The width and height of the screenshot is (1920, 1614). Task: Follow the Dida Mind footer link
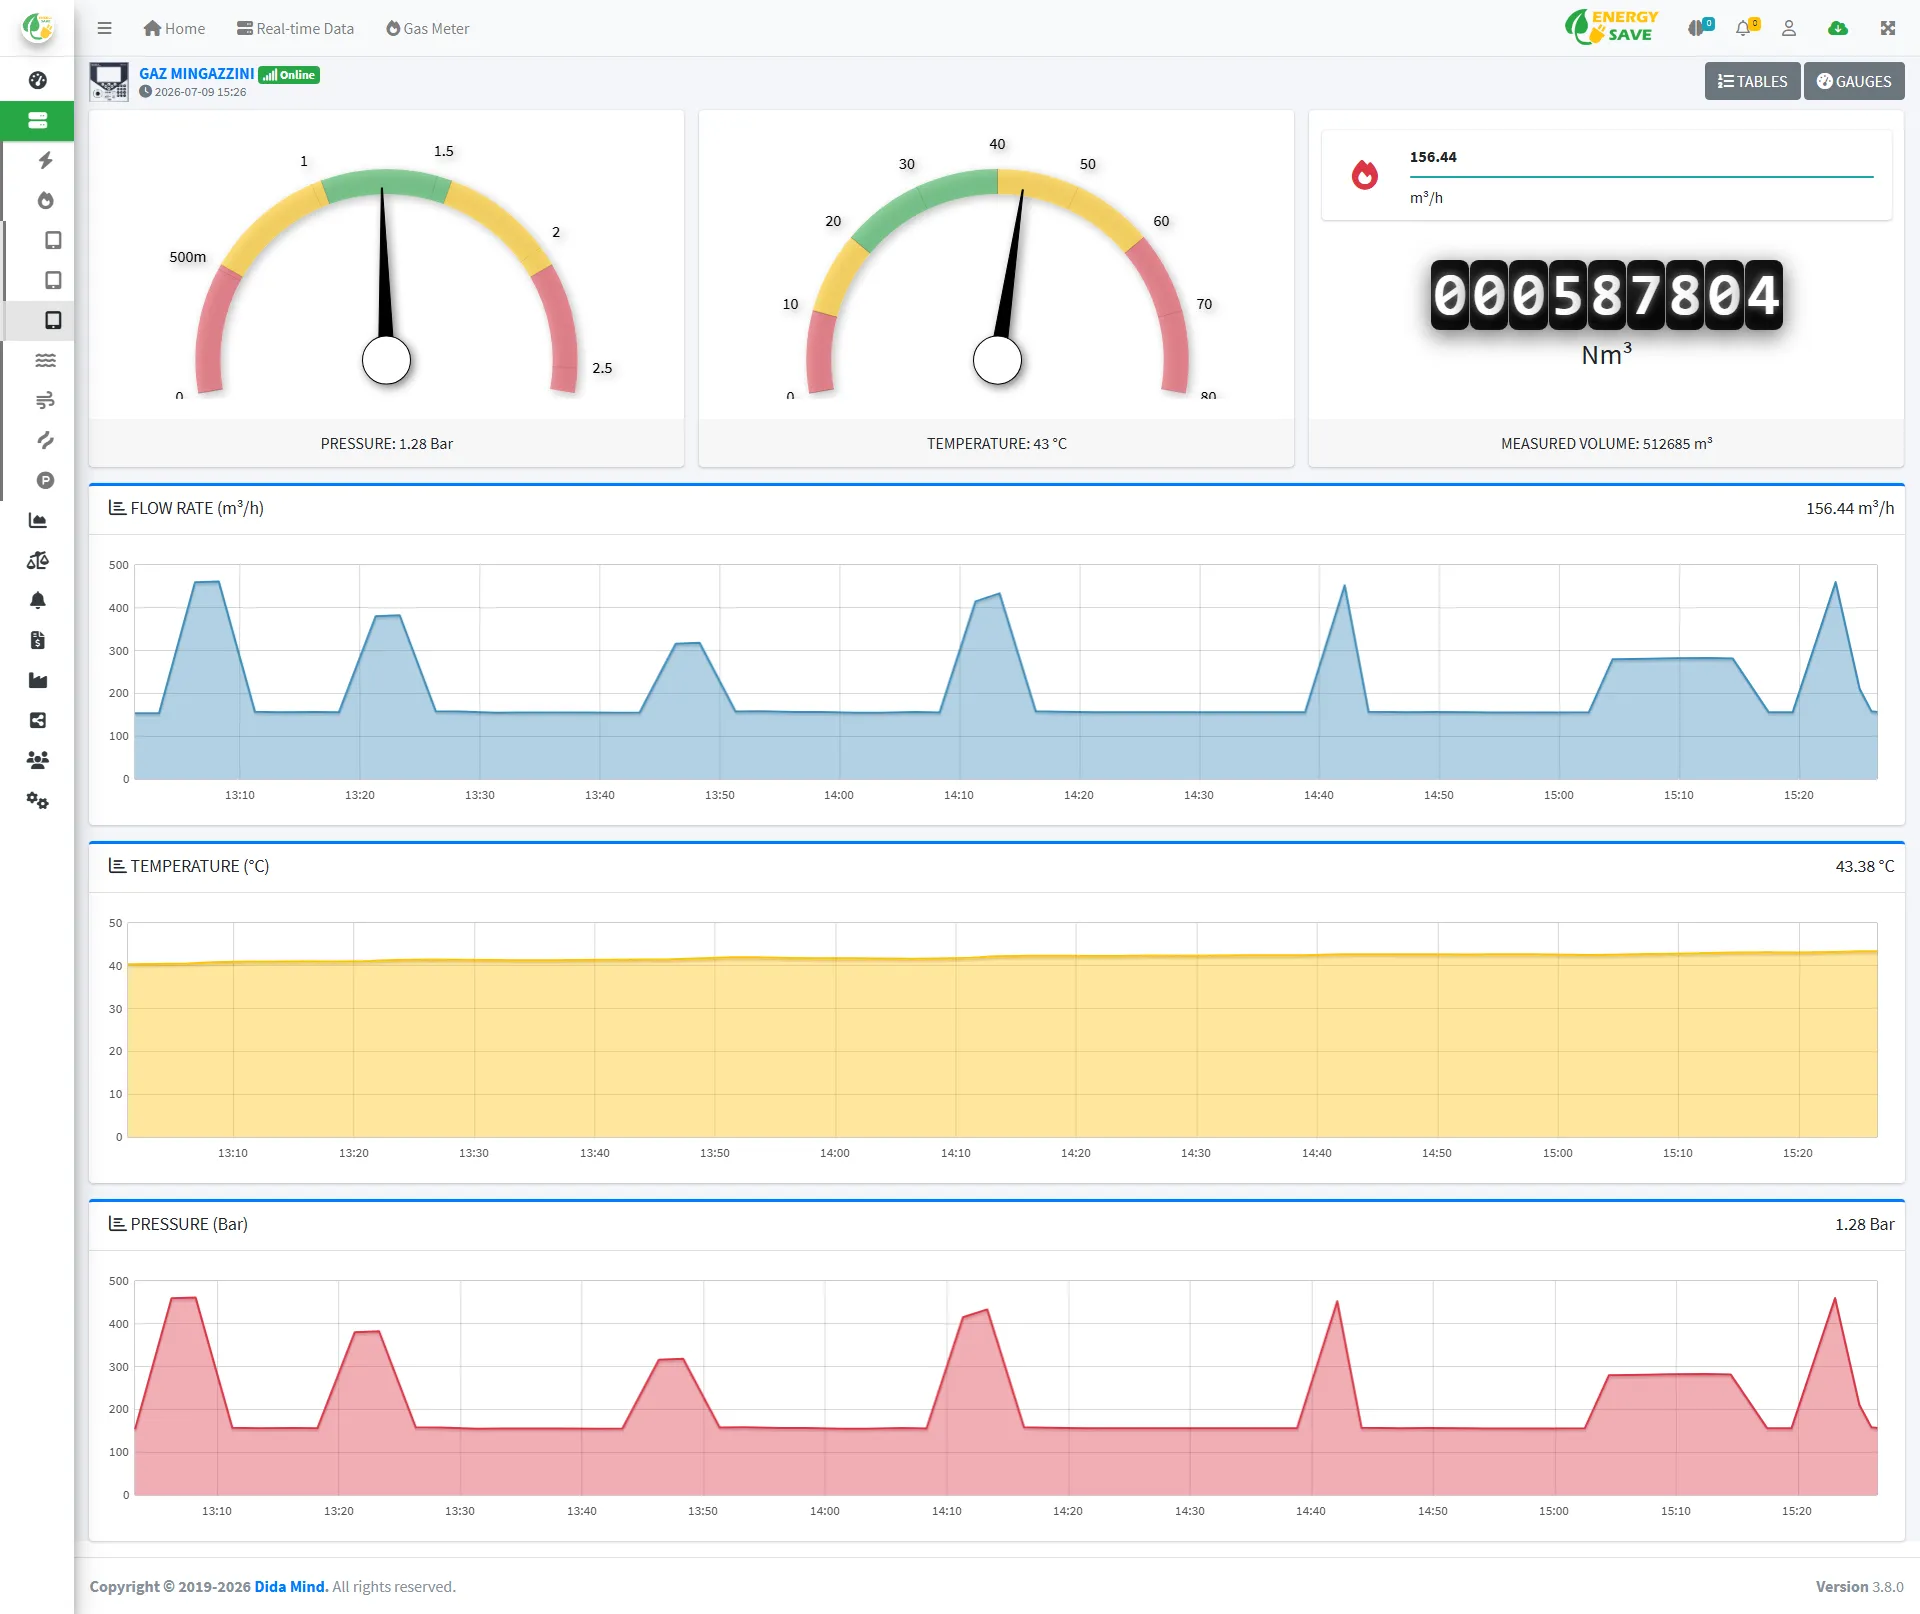click(291, 1586)
